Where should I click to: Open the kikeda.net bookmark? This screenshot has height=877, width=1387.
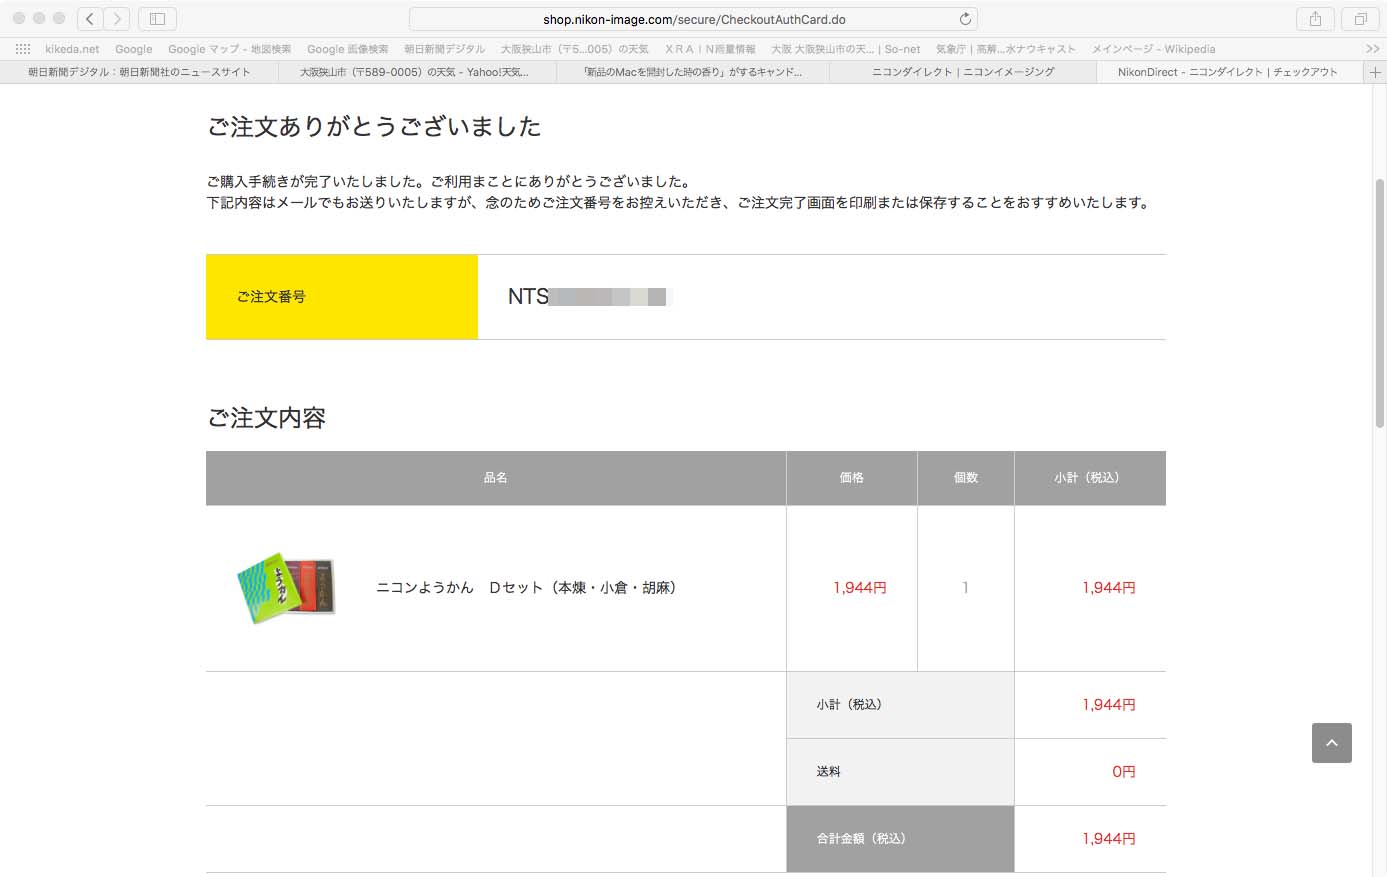pos(72,49)
